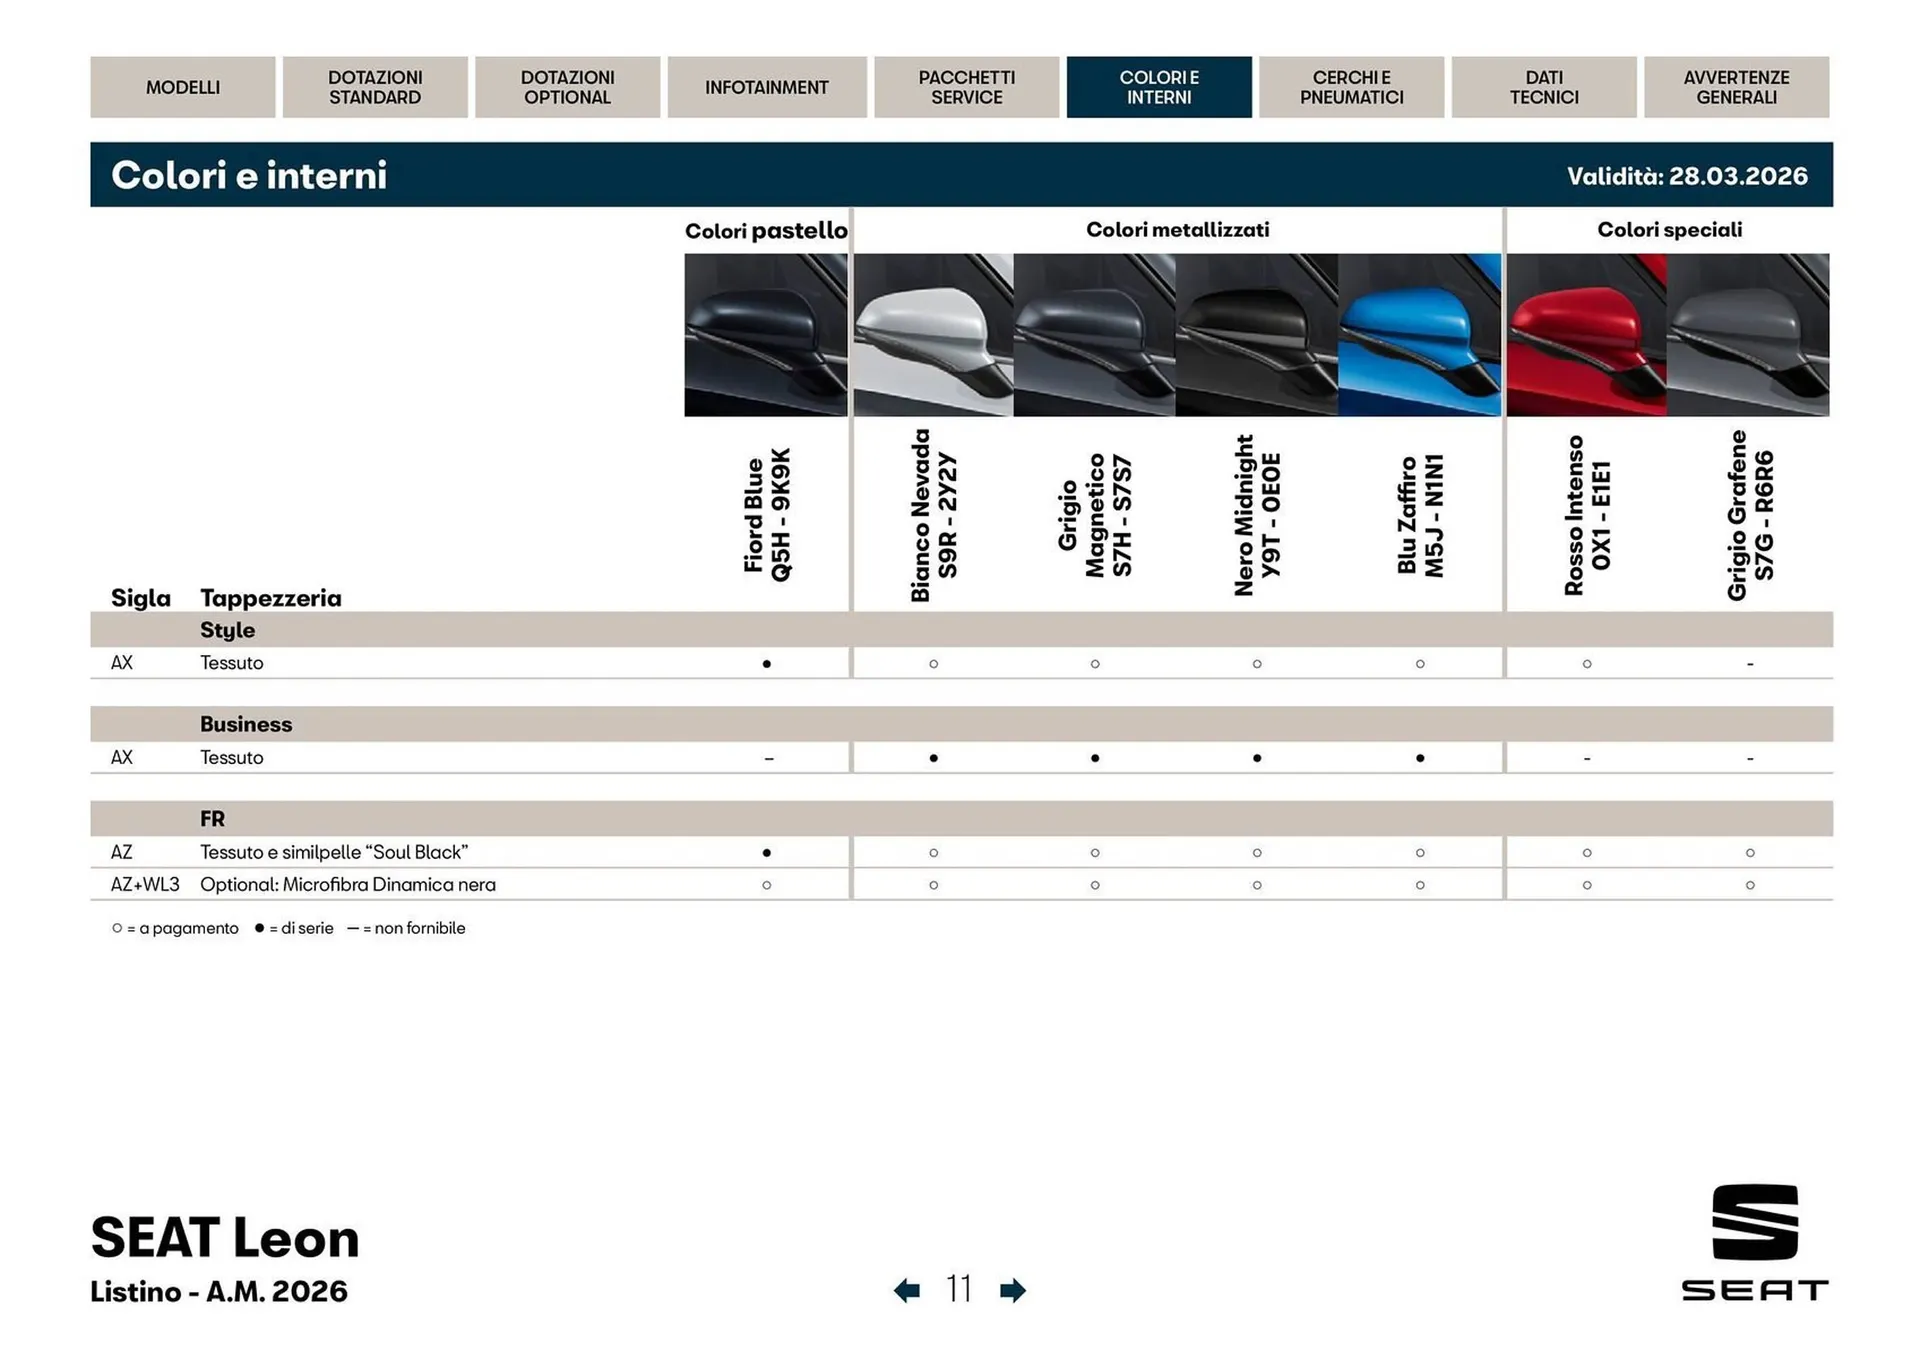The width and height of the screenshot is (1920, 1358).
Task: Click the Rosso Intenso 0X1 - E1E1 label
Action: click(1587, 515)
